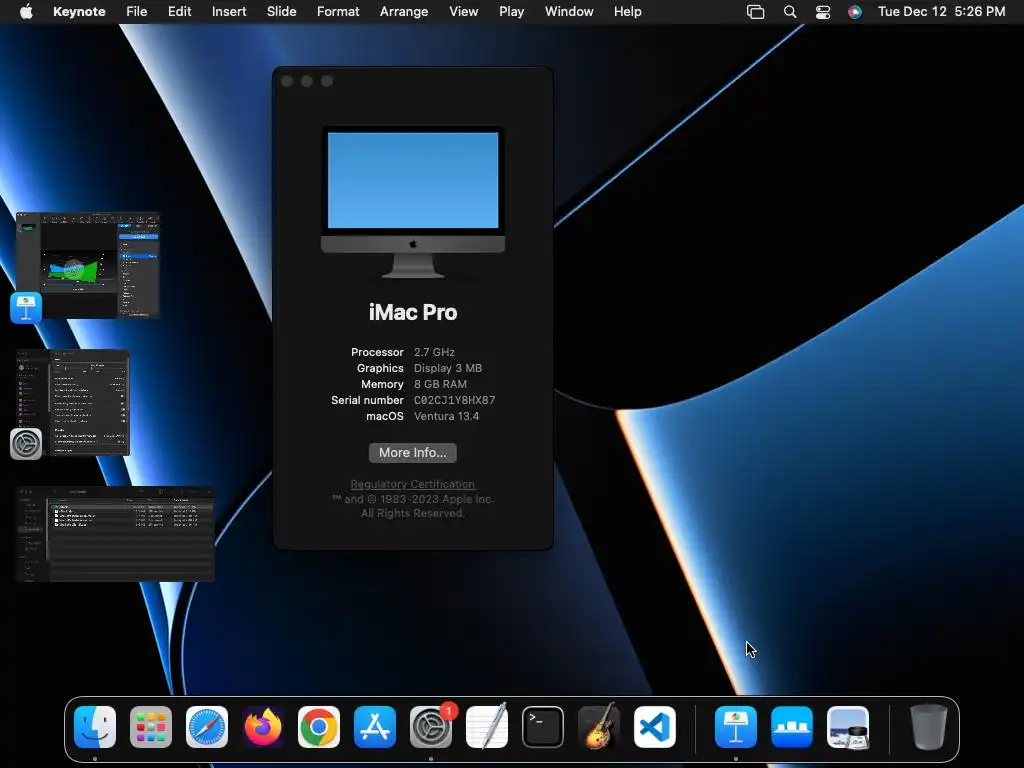
Task: Click the serial number C02CJ1Y8HX87
Action: coord(455,400)
